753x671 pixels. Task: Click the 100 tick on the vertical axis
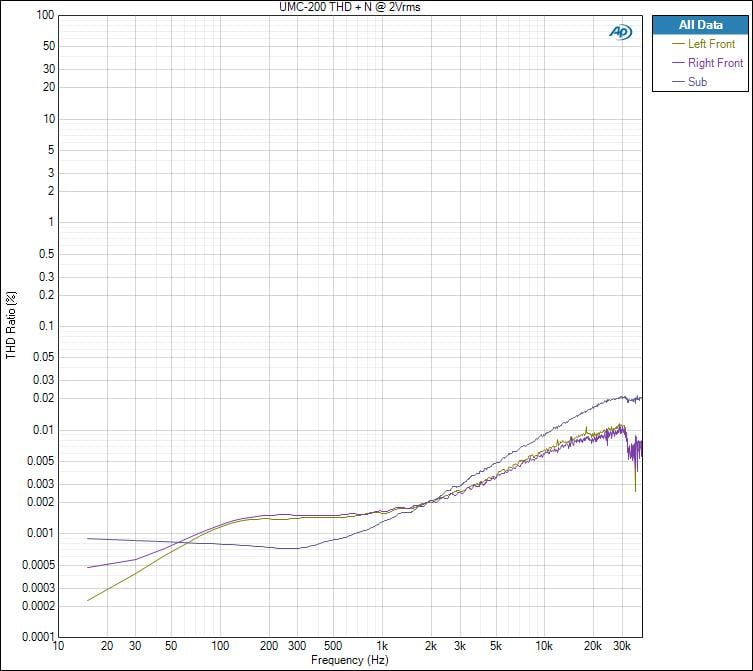tap(44, 16)
